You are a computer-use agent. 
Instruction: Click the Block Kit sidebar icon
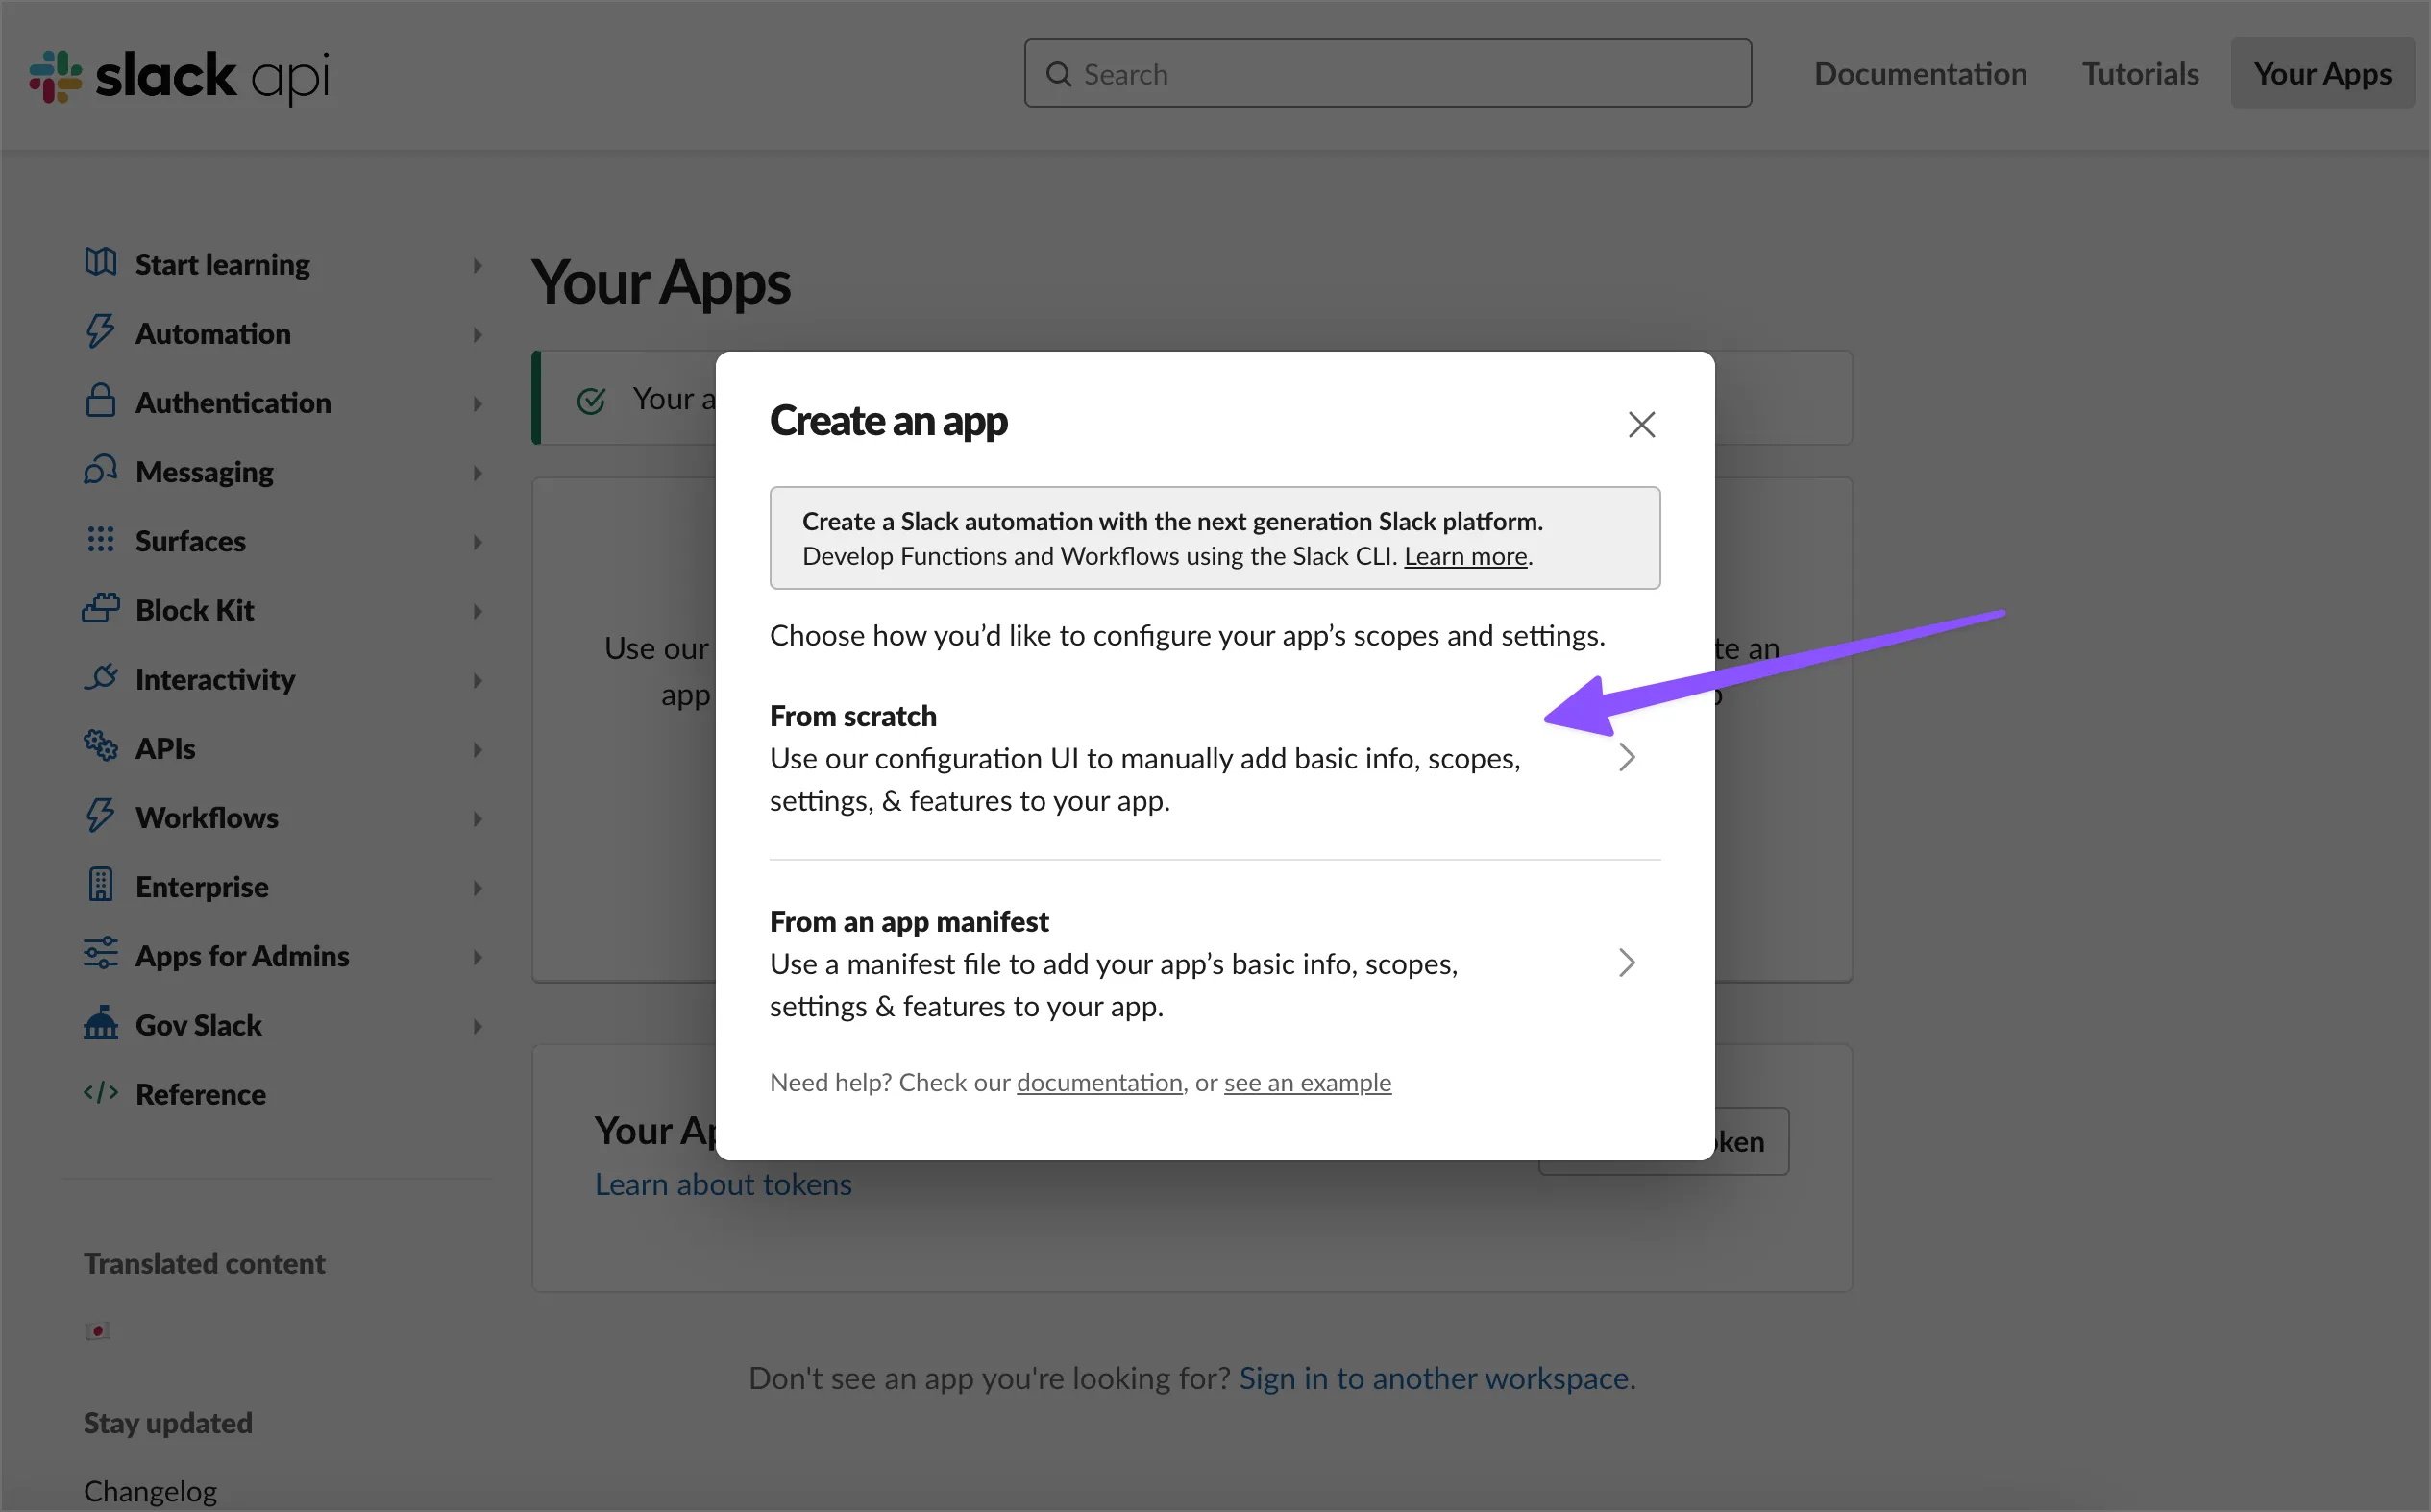(x=100, y=609)
